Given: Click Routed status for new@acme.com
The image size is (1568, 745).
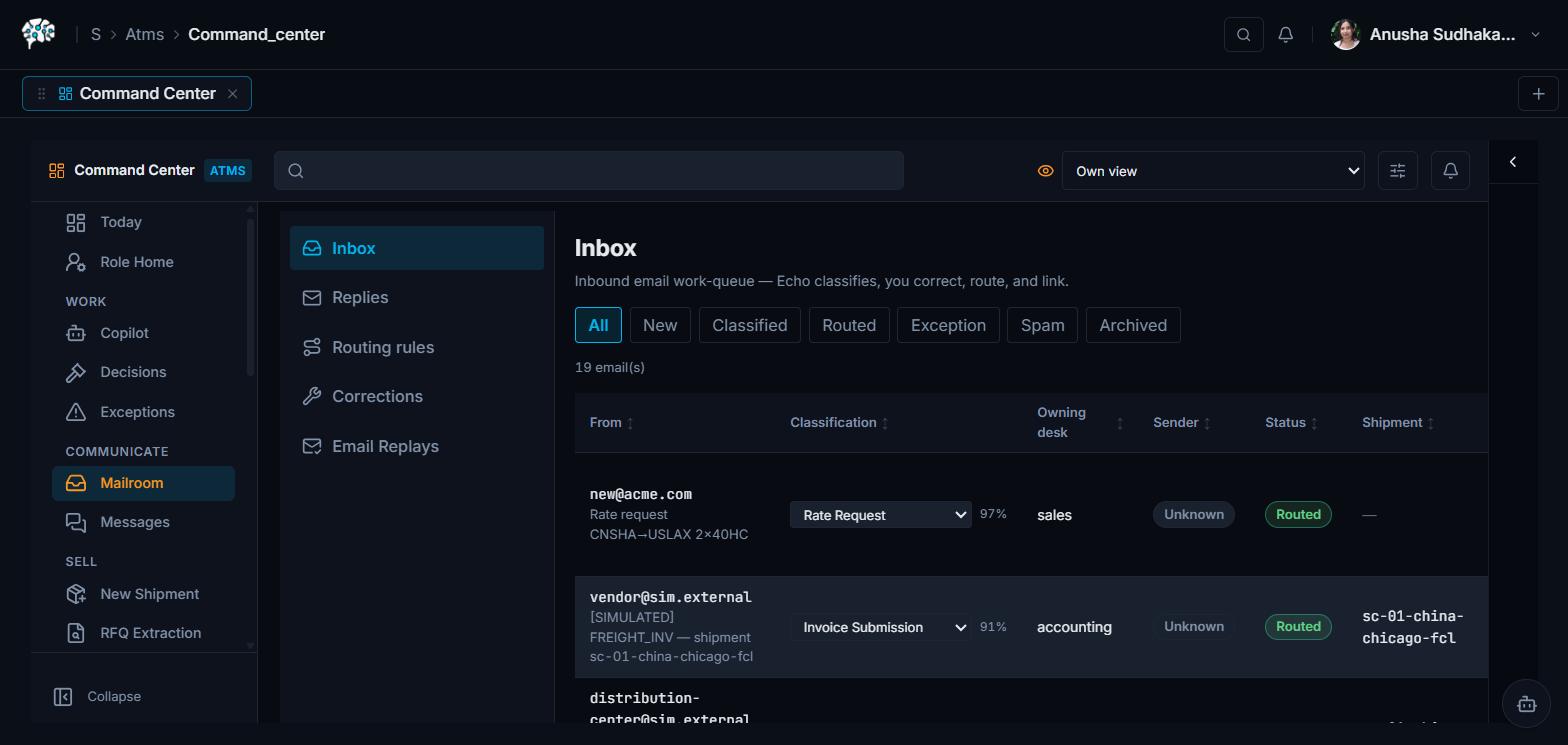Looking at the screenshot, I should (x=1298, y=514).
